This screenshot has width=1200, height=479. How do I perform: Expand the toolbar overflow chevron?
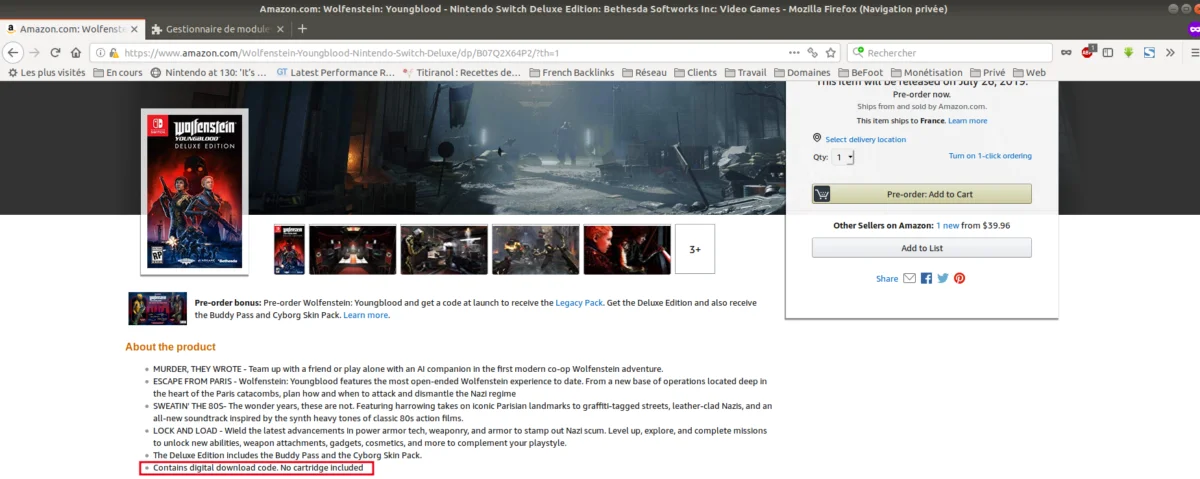click(1171, 52)
